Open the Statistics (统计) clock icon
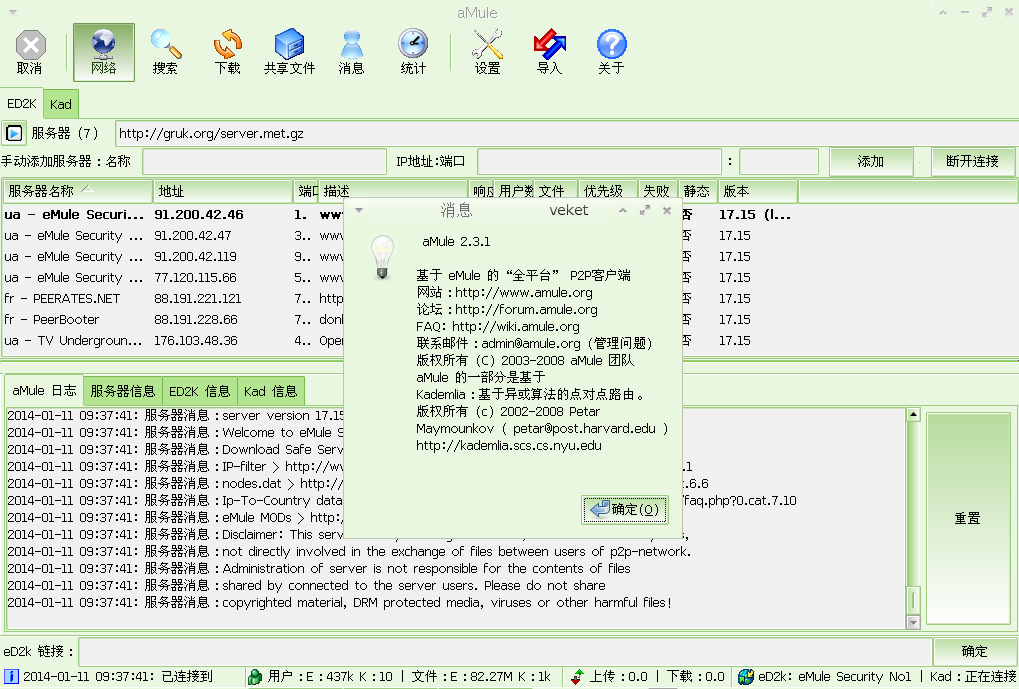This screenshot has width=1019, height=689. click(413, 52)
